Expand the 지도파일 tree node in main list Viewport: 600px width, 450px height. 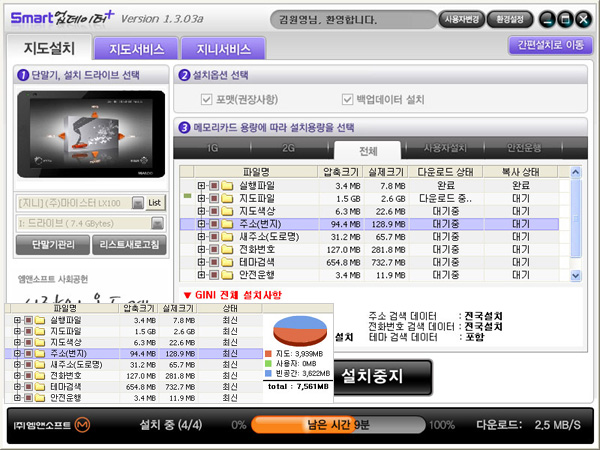(201, 199)
